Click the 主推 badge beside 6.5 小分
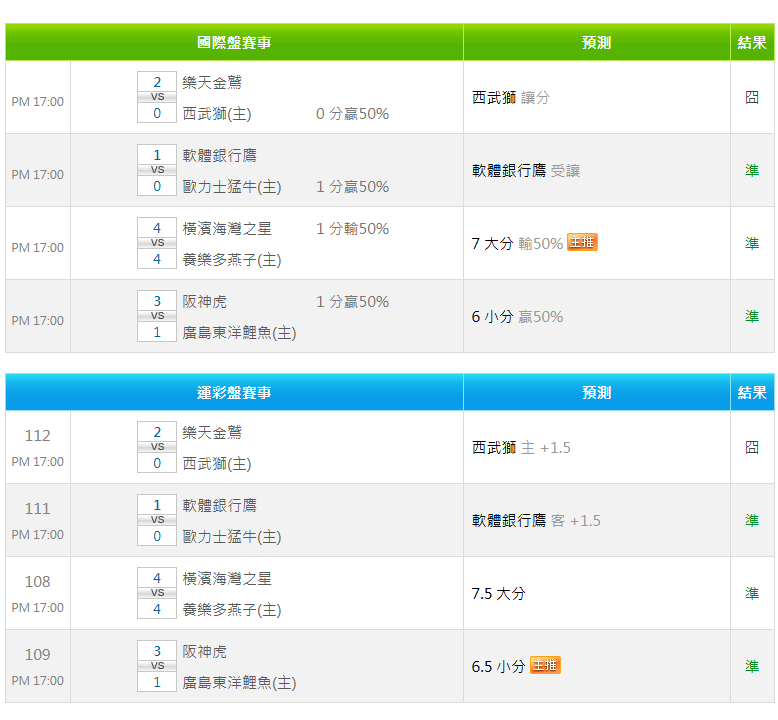778x720 pixels. 545,665
